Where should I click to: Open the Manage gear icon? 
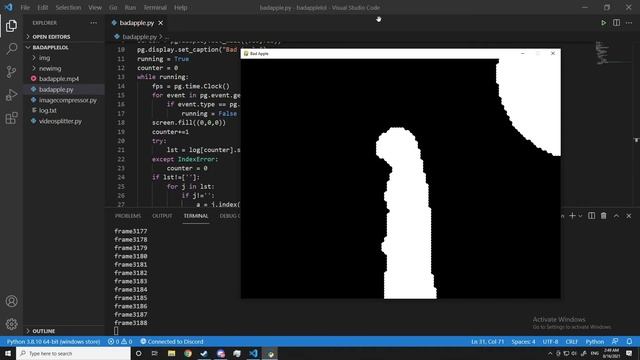11,324
